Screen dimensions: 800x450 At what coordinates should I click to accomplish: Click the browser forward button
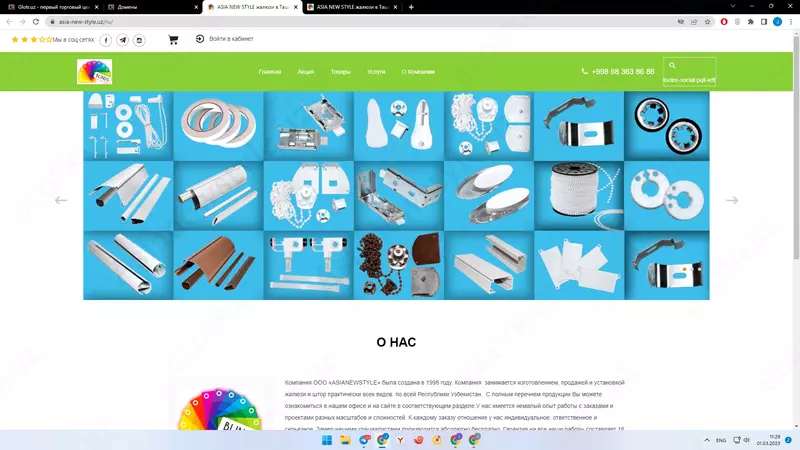pos(22,21)
